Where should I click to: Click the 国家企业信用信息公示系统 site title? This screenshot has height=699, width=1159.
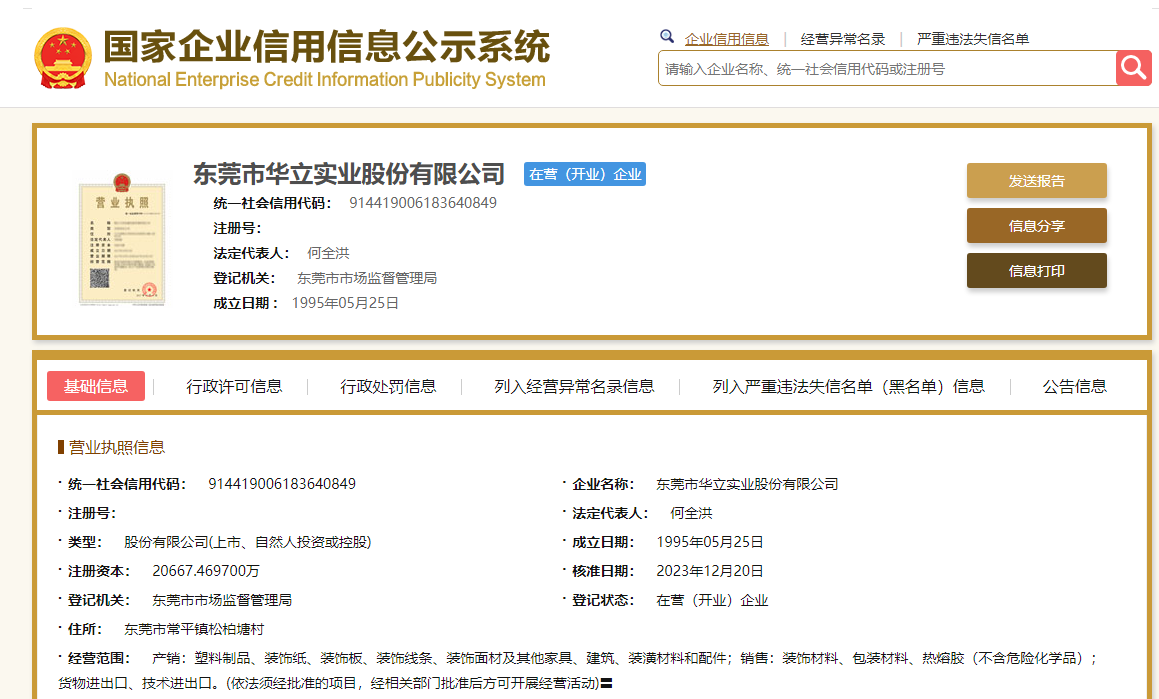coord(327,47)
